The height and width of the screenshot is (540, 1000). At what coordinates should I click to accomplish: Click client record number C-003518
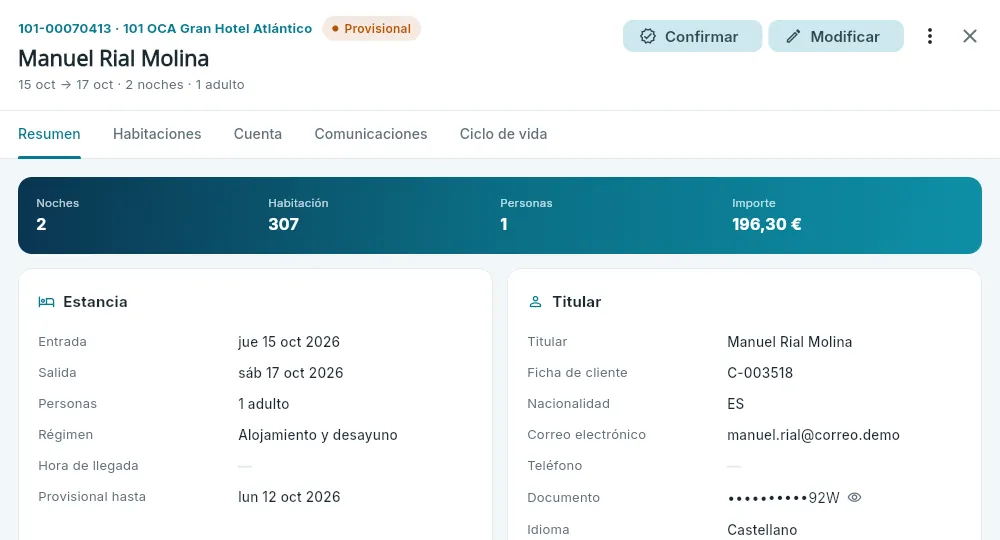[760, 373]
